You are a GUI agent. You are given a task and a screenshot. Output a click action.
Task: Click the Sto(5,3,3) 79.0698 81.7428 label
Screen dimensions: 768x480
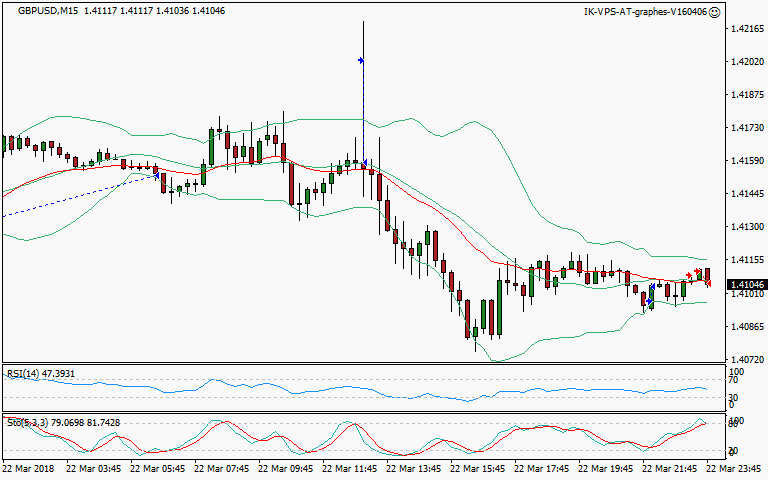click(x=63, y=422)
